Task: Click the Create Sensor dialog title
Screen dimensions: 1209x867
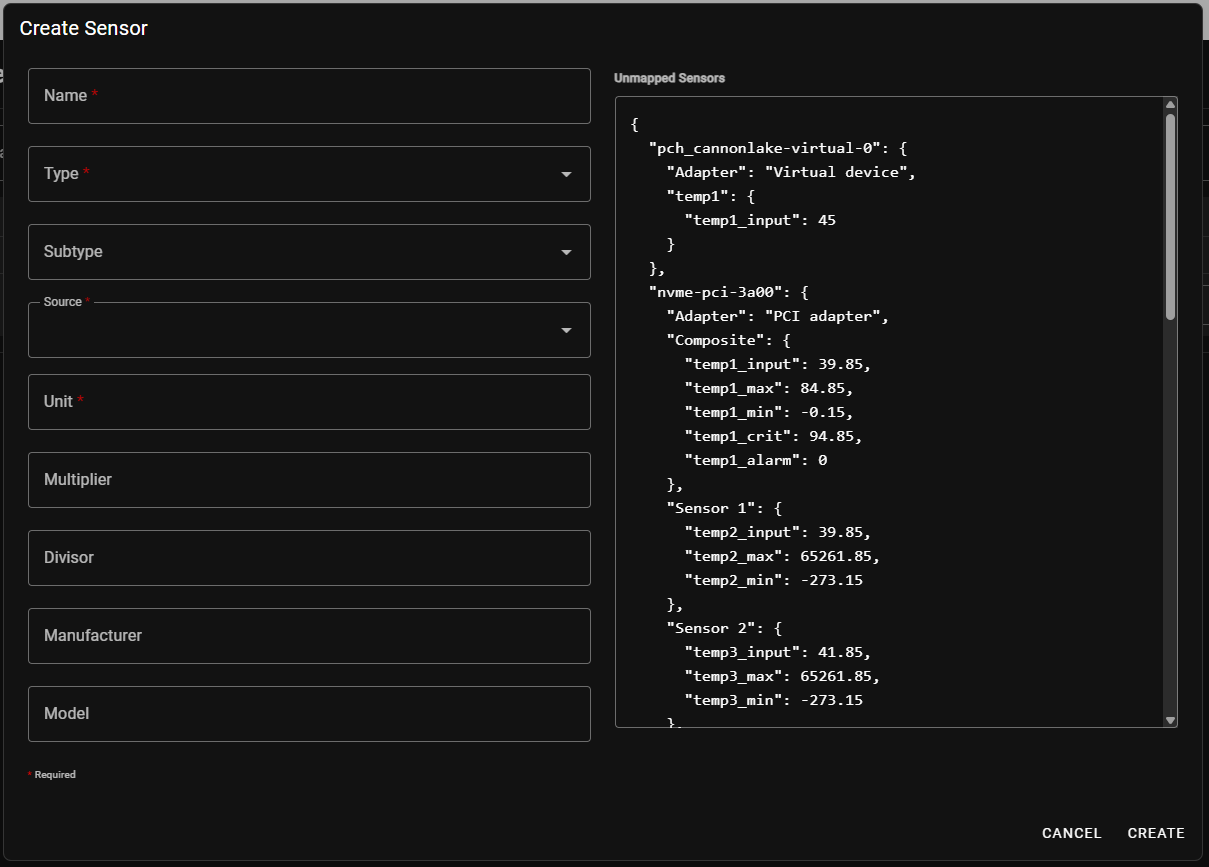Action: coord(84,29)
